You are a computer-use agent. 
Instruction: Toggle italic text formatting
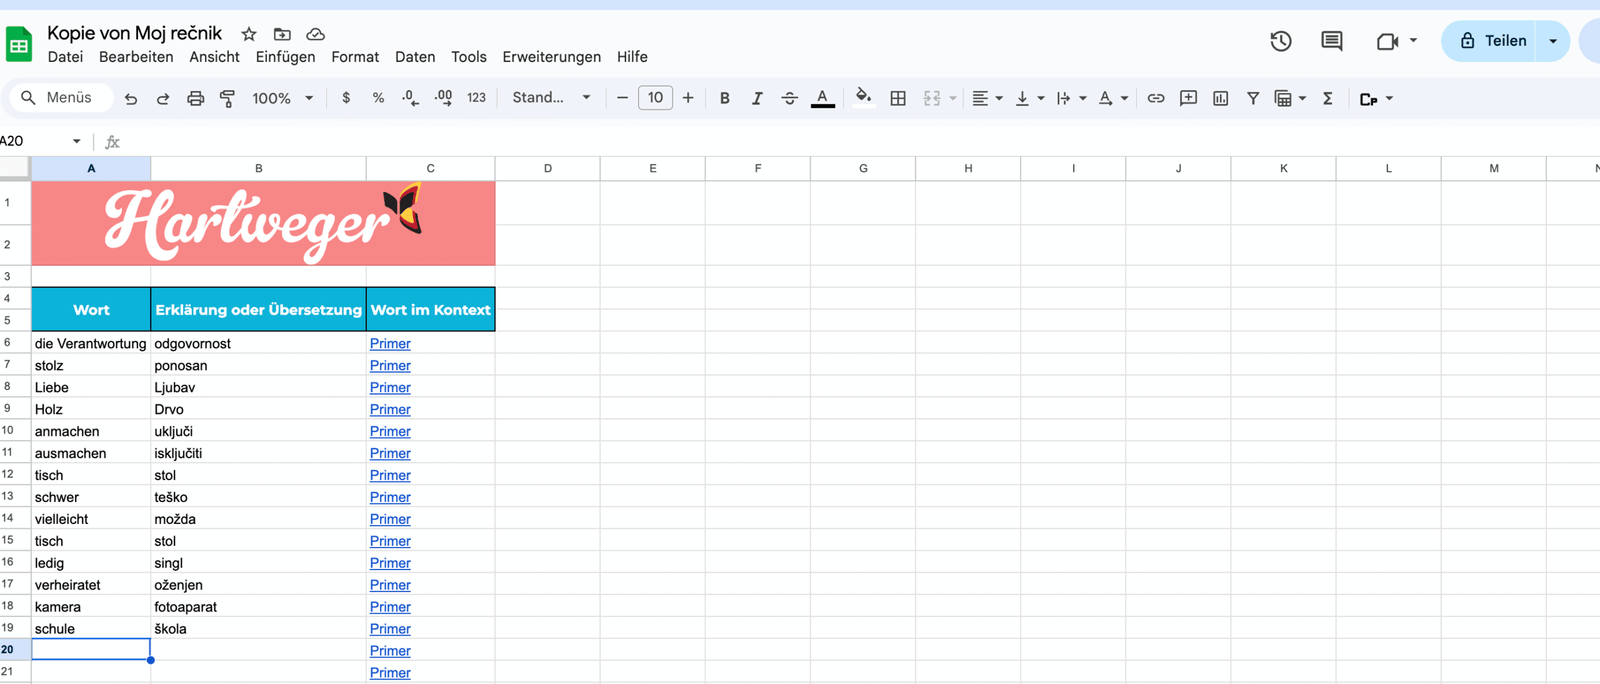tap(757, 98)
